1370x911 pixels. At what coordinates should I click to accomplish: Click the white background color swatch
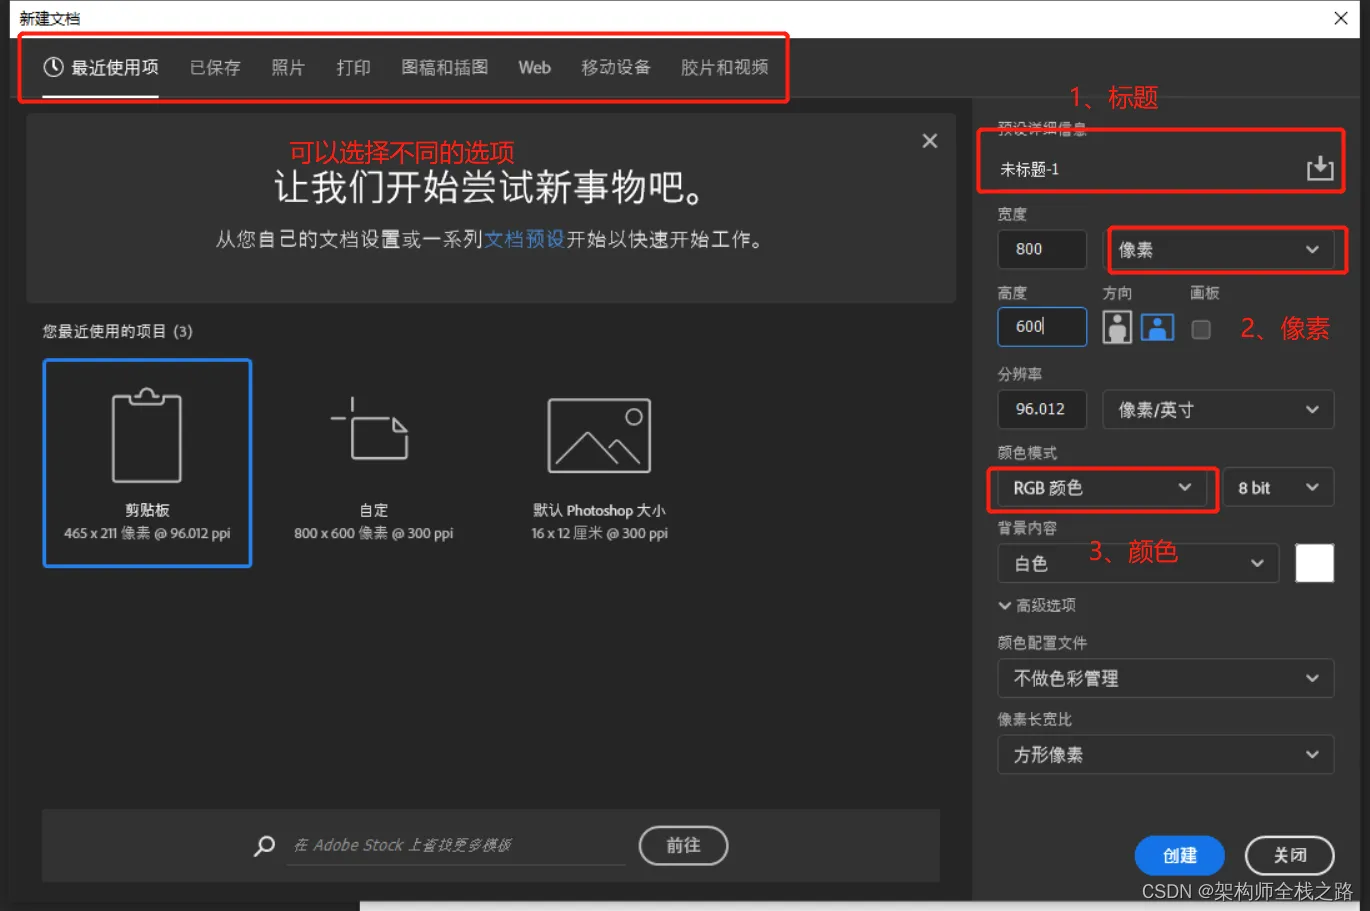coord(1315,563)
